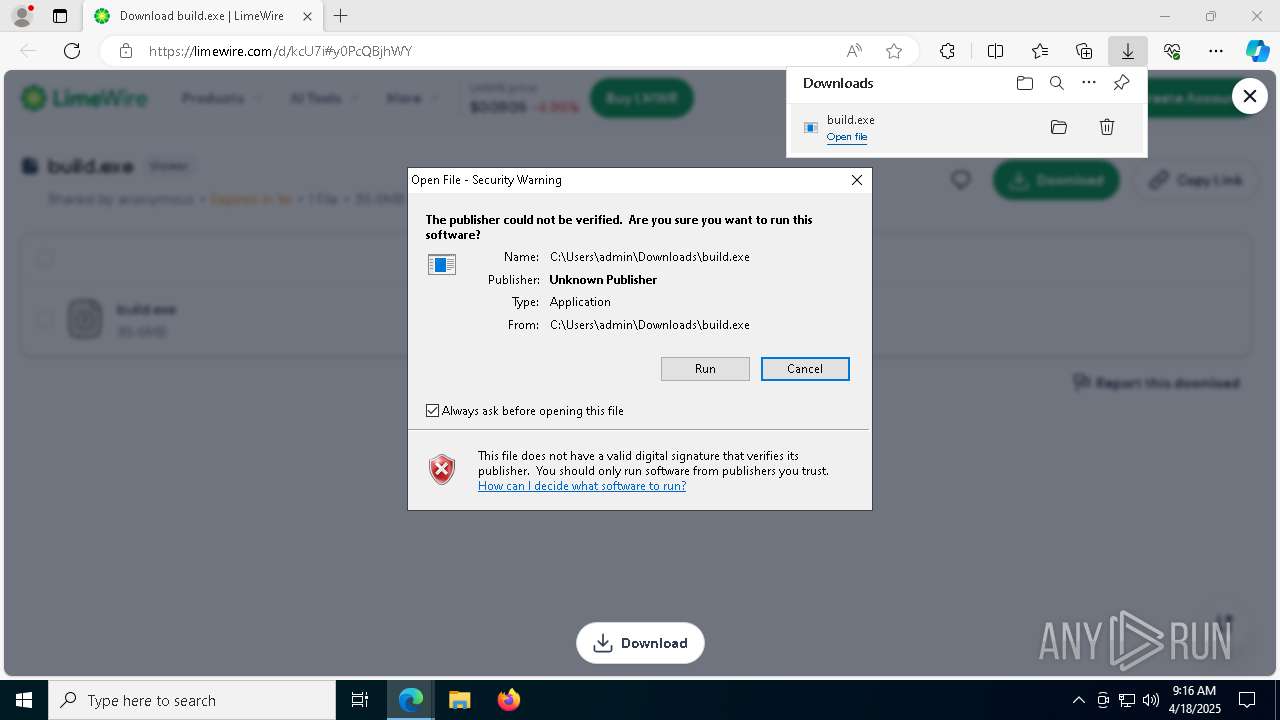Screen dimensions: 1280x720
Task: Open the Windows Start menu
Action: tap(24, 700)
